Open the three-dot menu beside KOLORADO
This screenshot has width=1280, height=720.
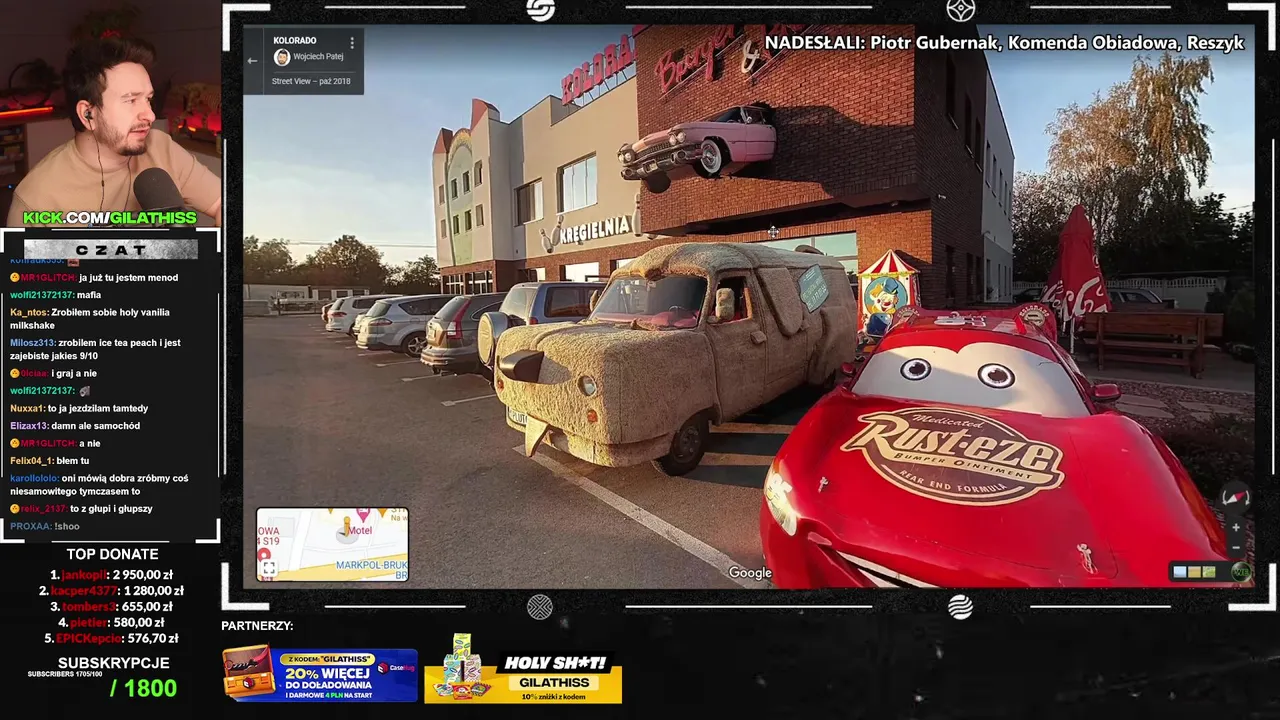pos(351,44)
